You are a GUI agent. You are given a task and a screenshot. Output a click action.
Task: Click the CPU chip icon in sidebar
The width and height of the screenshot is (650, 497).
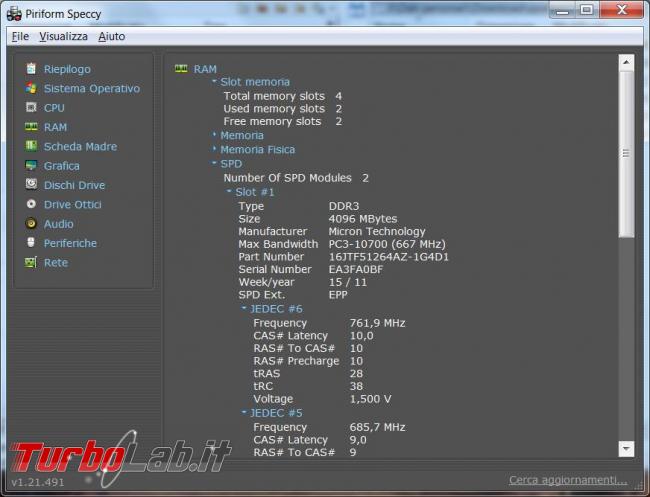point(31,107)
